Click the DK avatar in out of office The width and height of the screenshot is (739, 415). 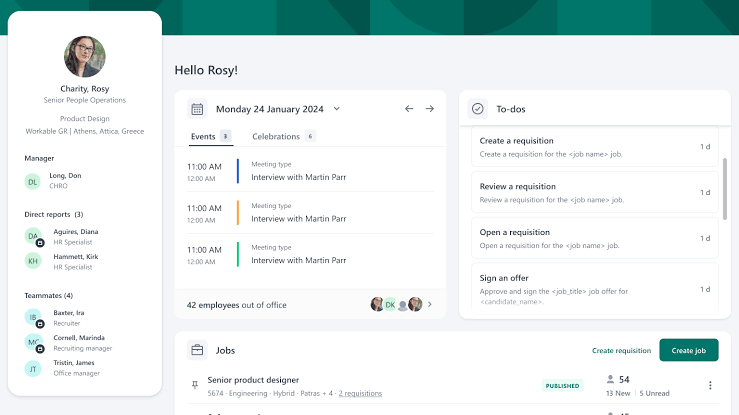point(390,304)
